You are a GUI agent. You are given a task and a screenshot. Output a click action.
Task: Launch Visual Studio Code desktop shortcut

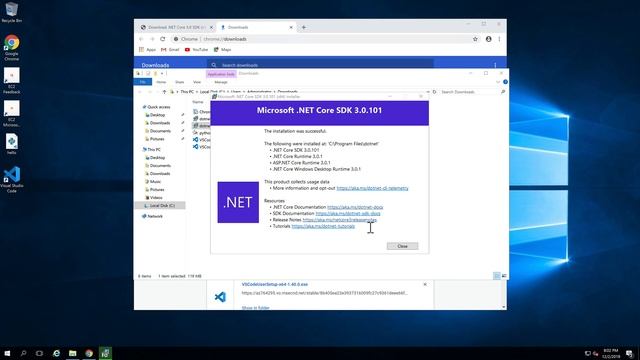click(x=11, y=180)
